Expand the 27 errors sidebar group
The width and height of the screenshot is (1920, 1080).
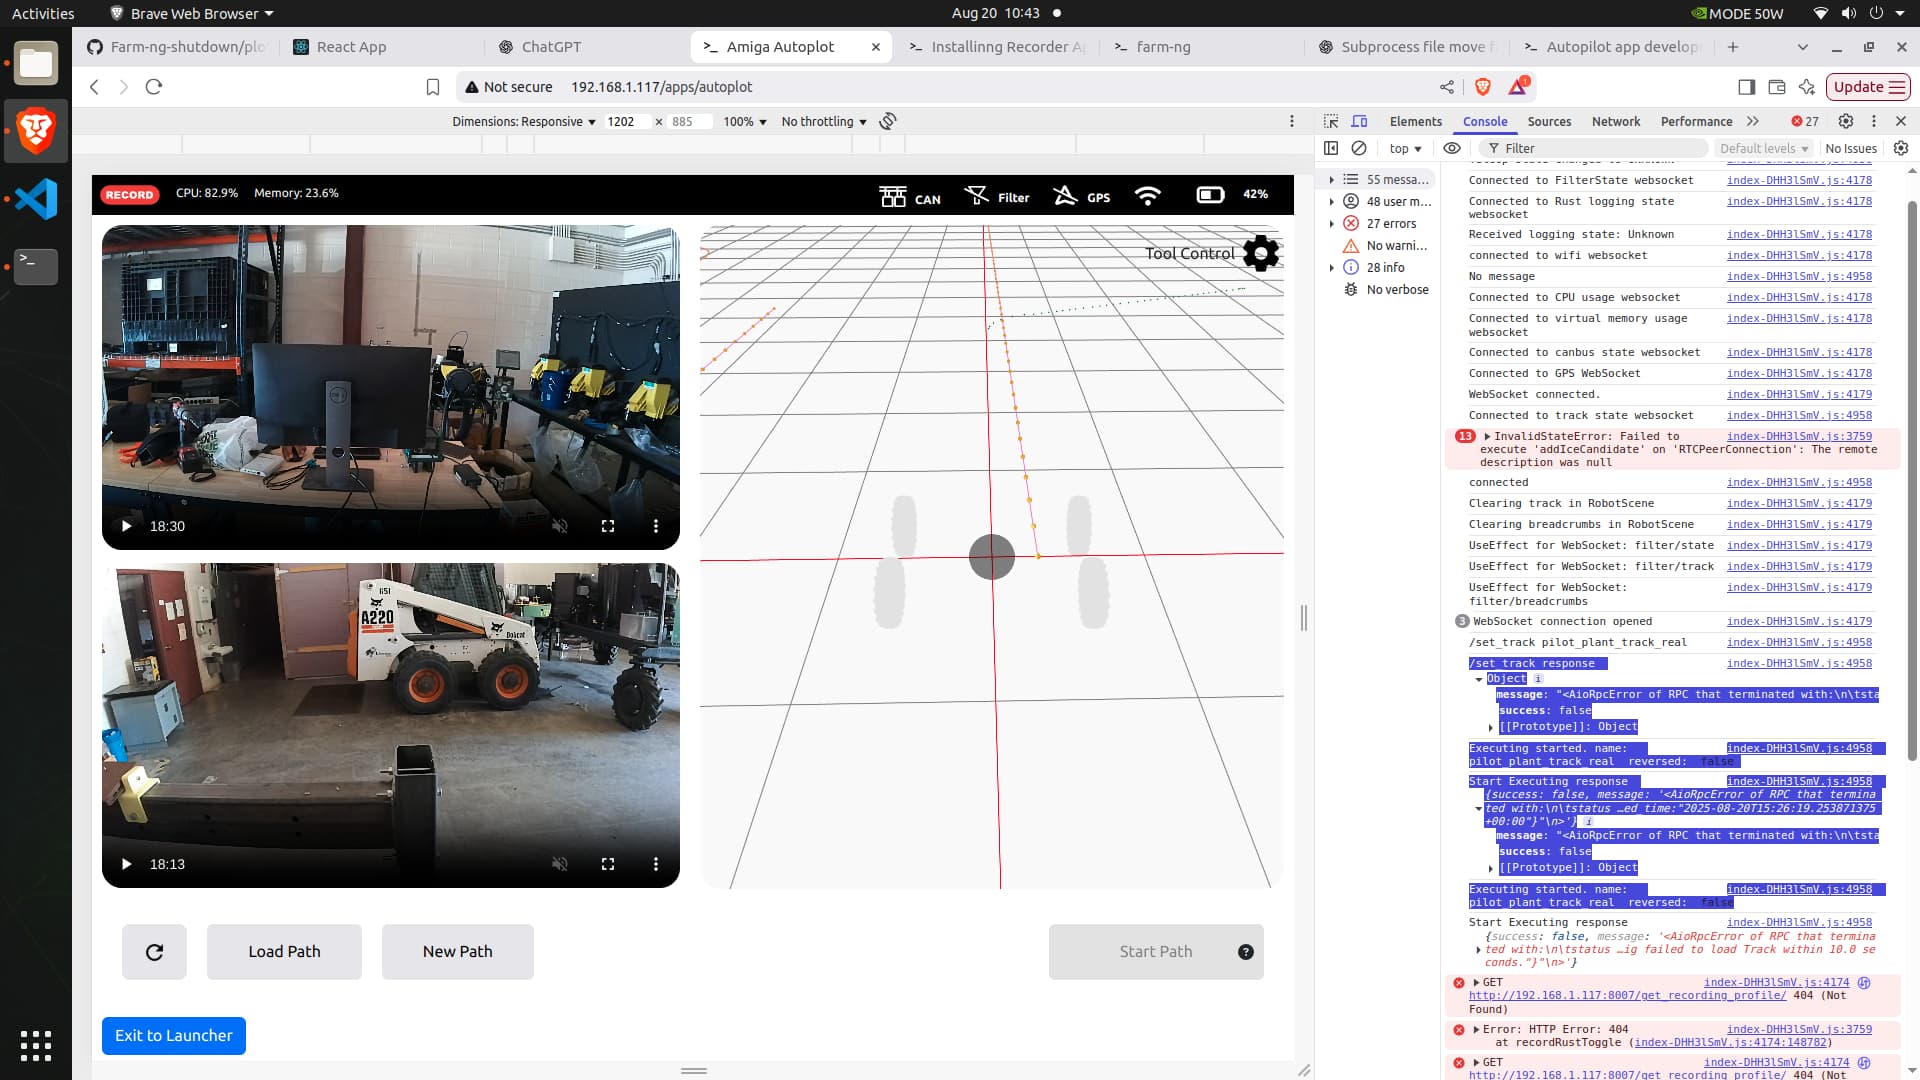pyautogui.click(x=1331, y=224)
